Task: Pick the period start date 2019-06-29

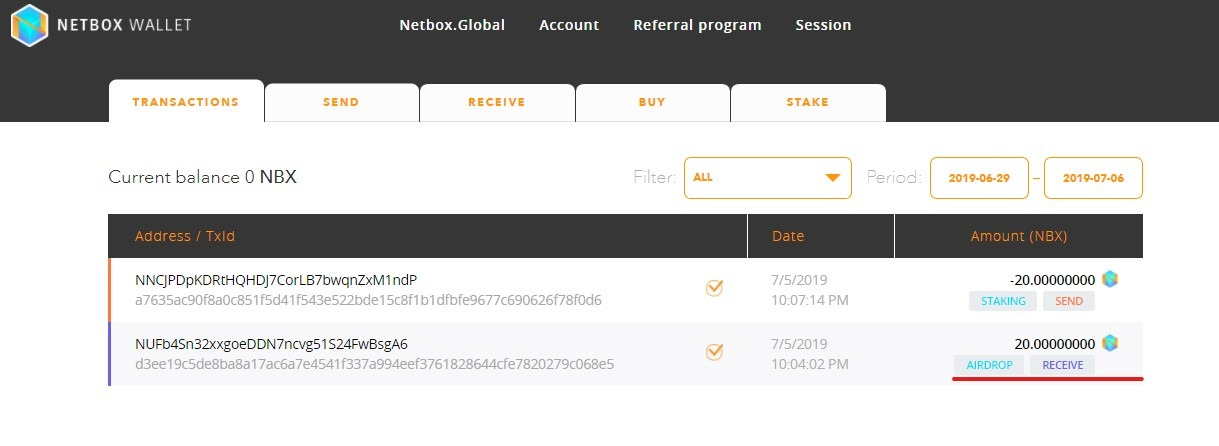Action: pyautogui.click(x=979, y=178)
